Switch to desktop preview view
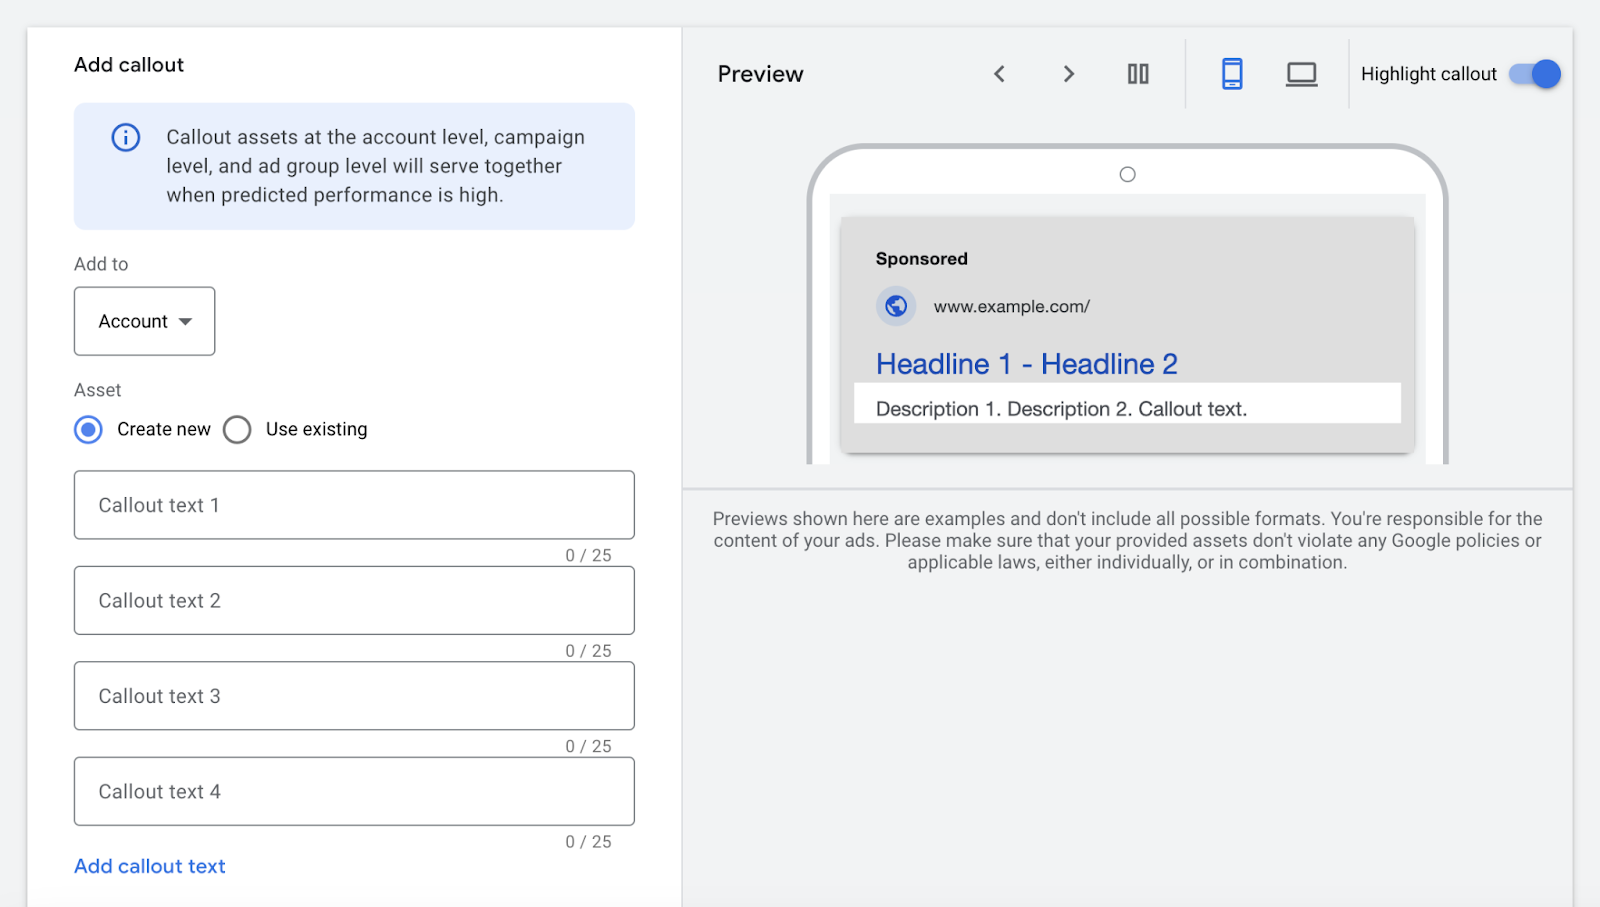Screen dimensions: 1600x907 click(x=1300, y=73)
